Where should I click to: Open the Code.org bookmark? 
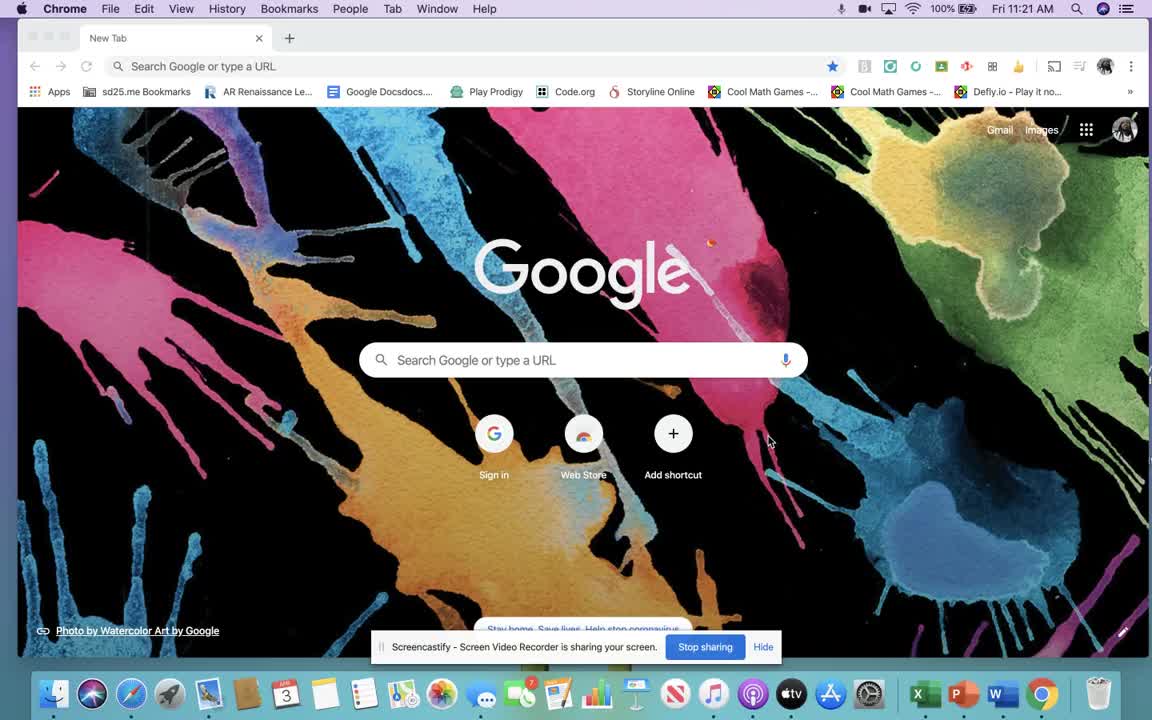(566, 92)
